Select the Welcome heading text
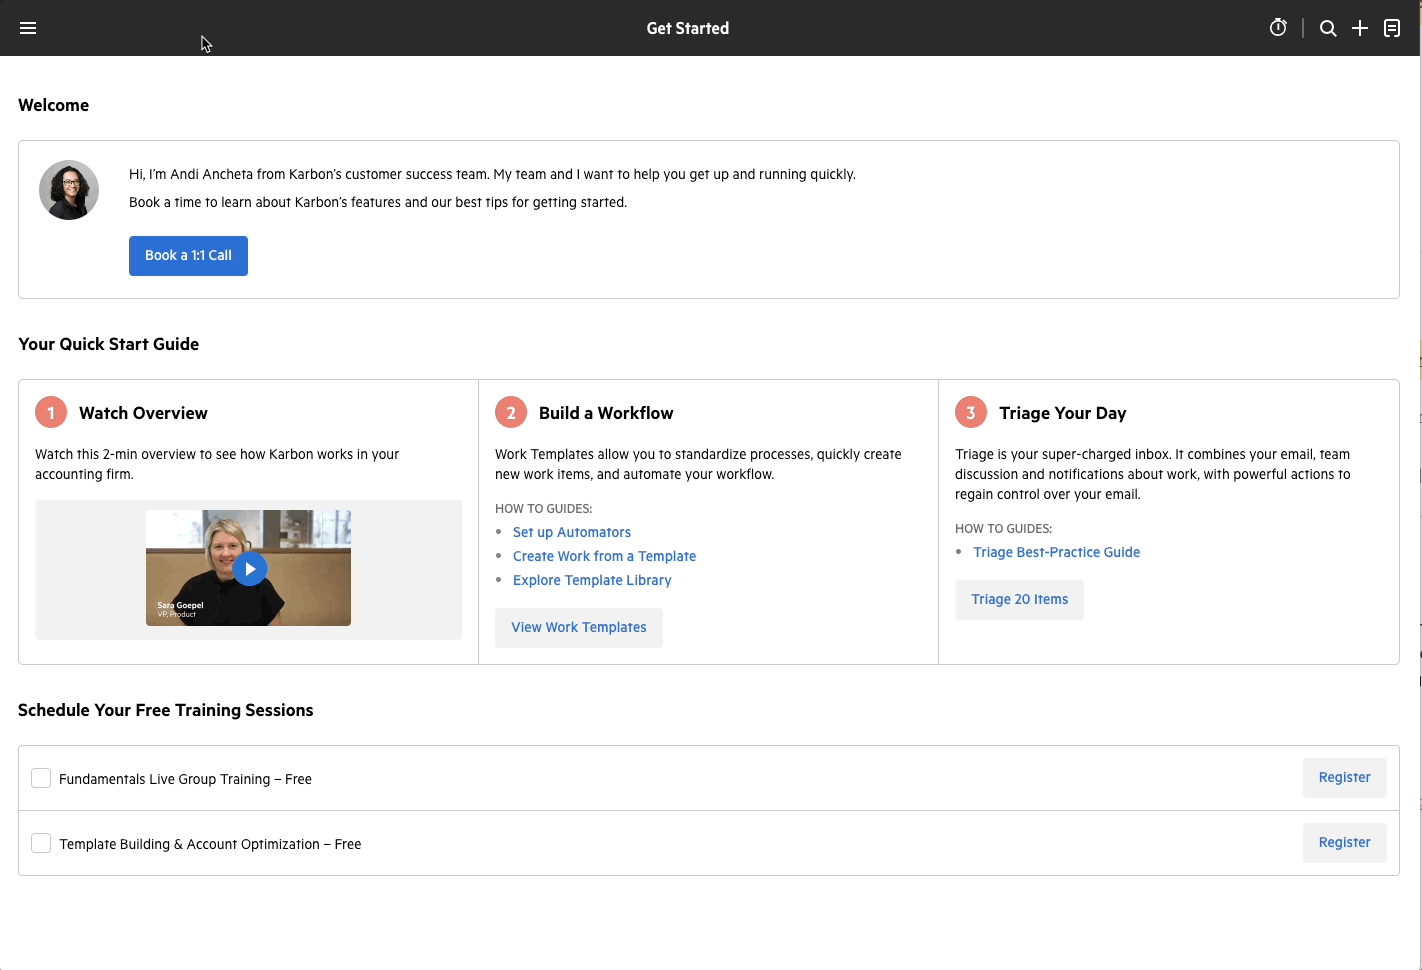This screenshot has height=970, width=1422. coord(54,105)
